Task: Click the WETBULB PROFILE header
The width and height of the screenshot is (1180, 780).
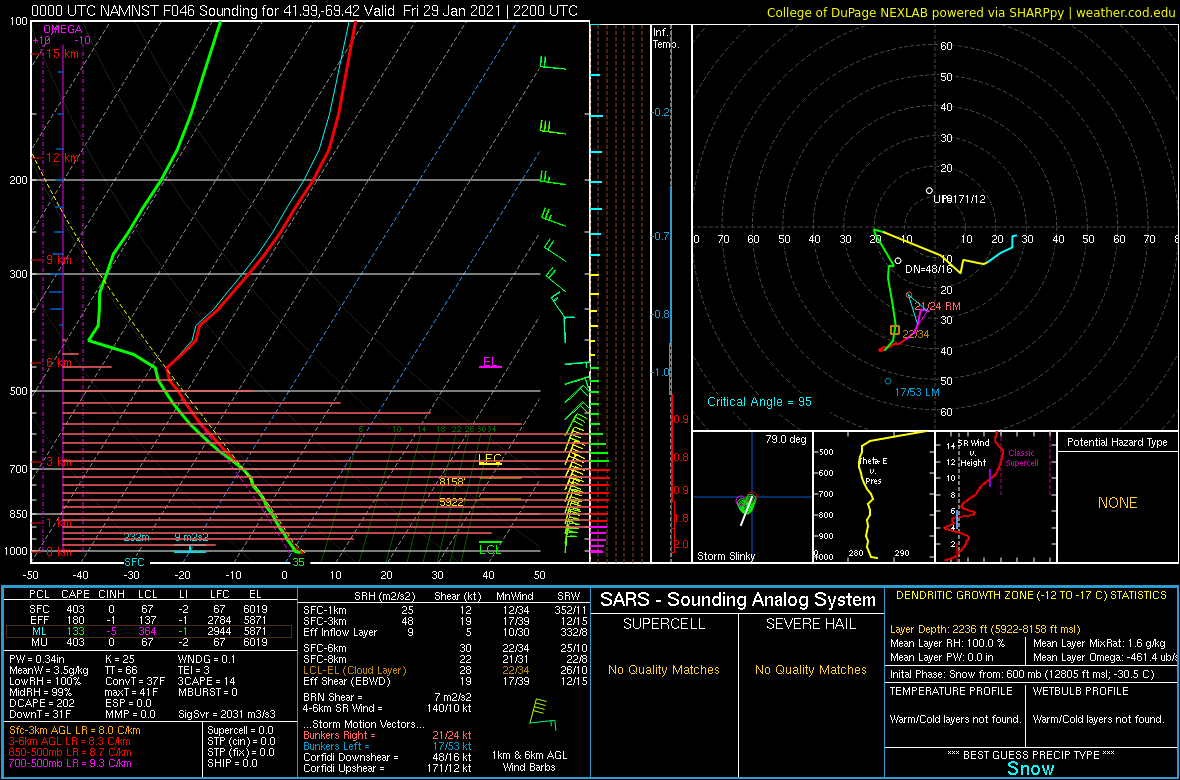Action: [x=1081, y=691]
